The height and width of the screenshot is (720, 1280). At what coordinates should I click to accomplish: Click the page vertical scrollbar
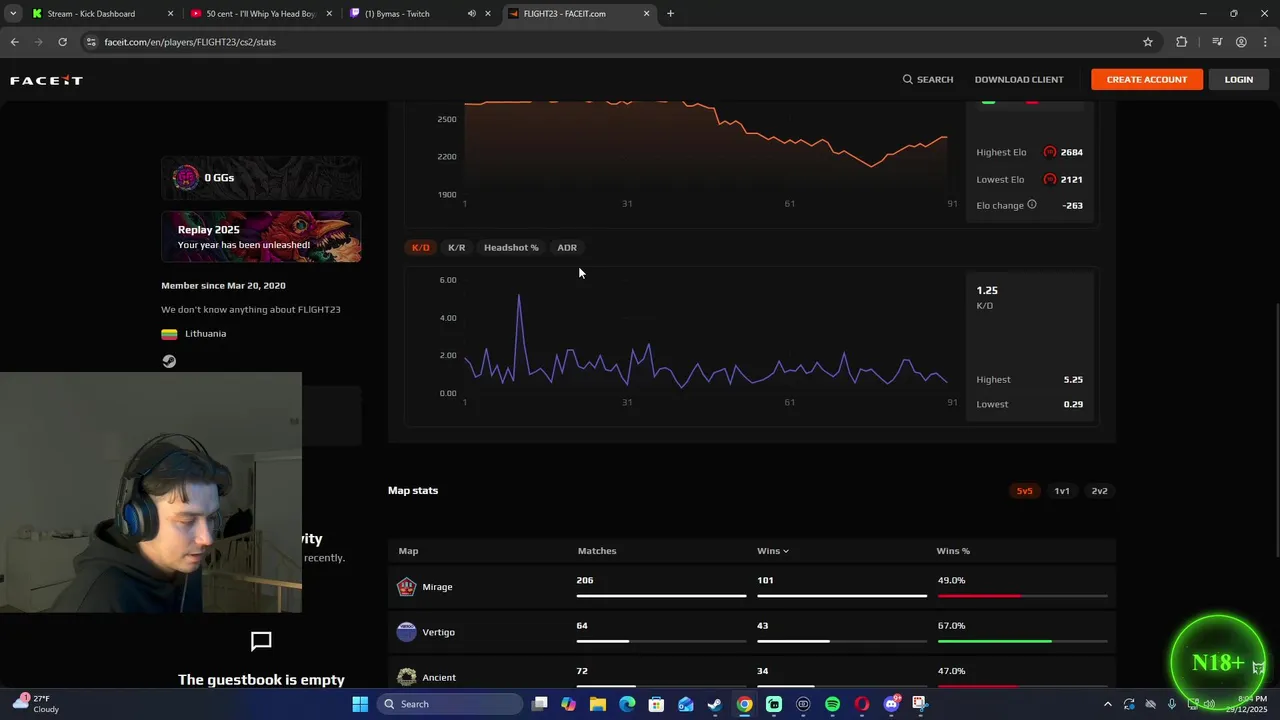tap(1276, 430)
